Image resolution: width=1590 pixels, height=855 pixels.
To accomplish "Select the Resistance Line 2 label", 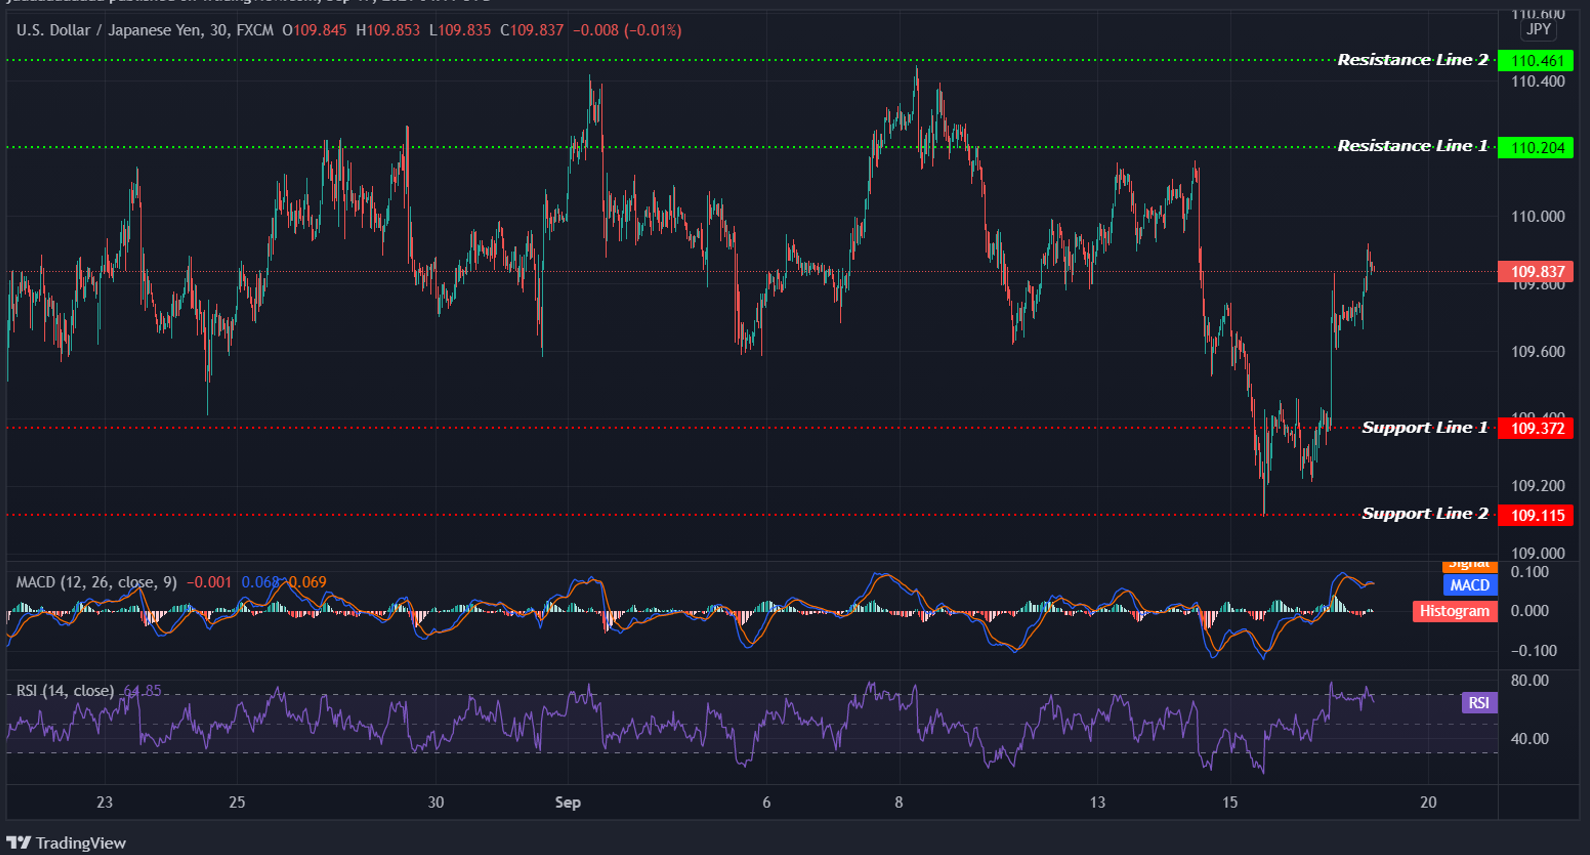I will click(1412, 60).
